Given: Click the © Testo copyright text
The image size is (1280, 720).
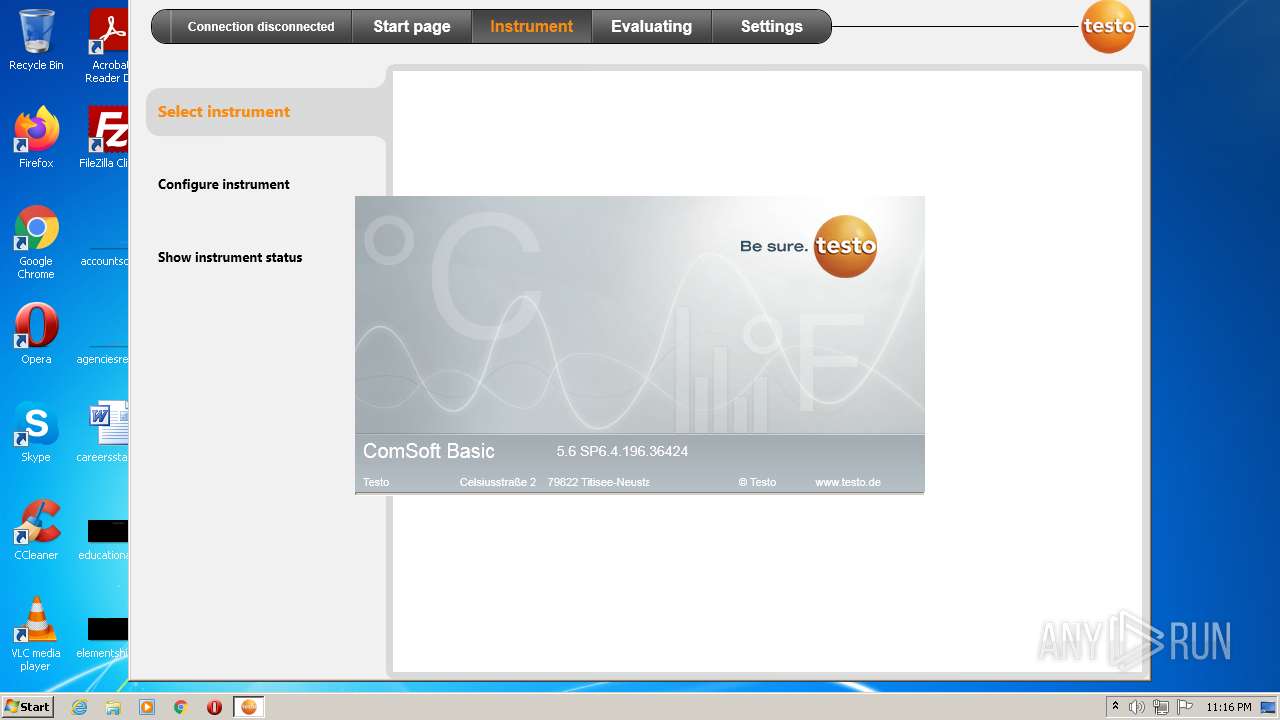Looking at the screenshot, I should pos(757,482).
